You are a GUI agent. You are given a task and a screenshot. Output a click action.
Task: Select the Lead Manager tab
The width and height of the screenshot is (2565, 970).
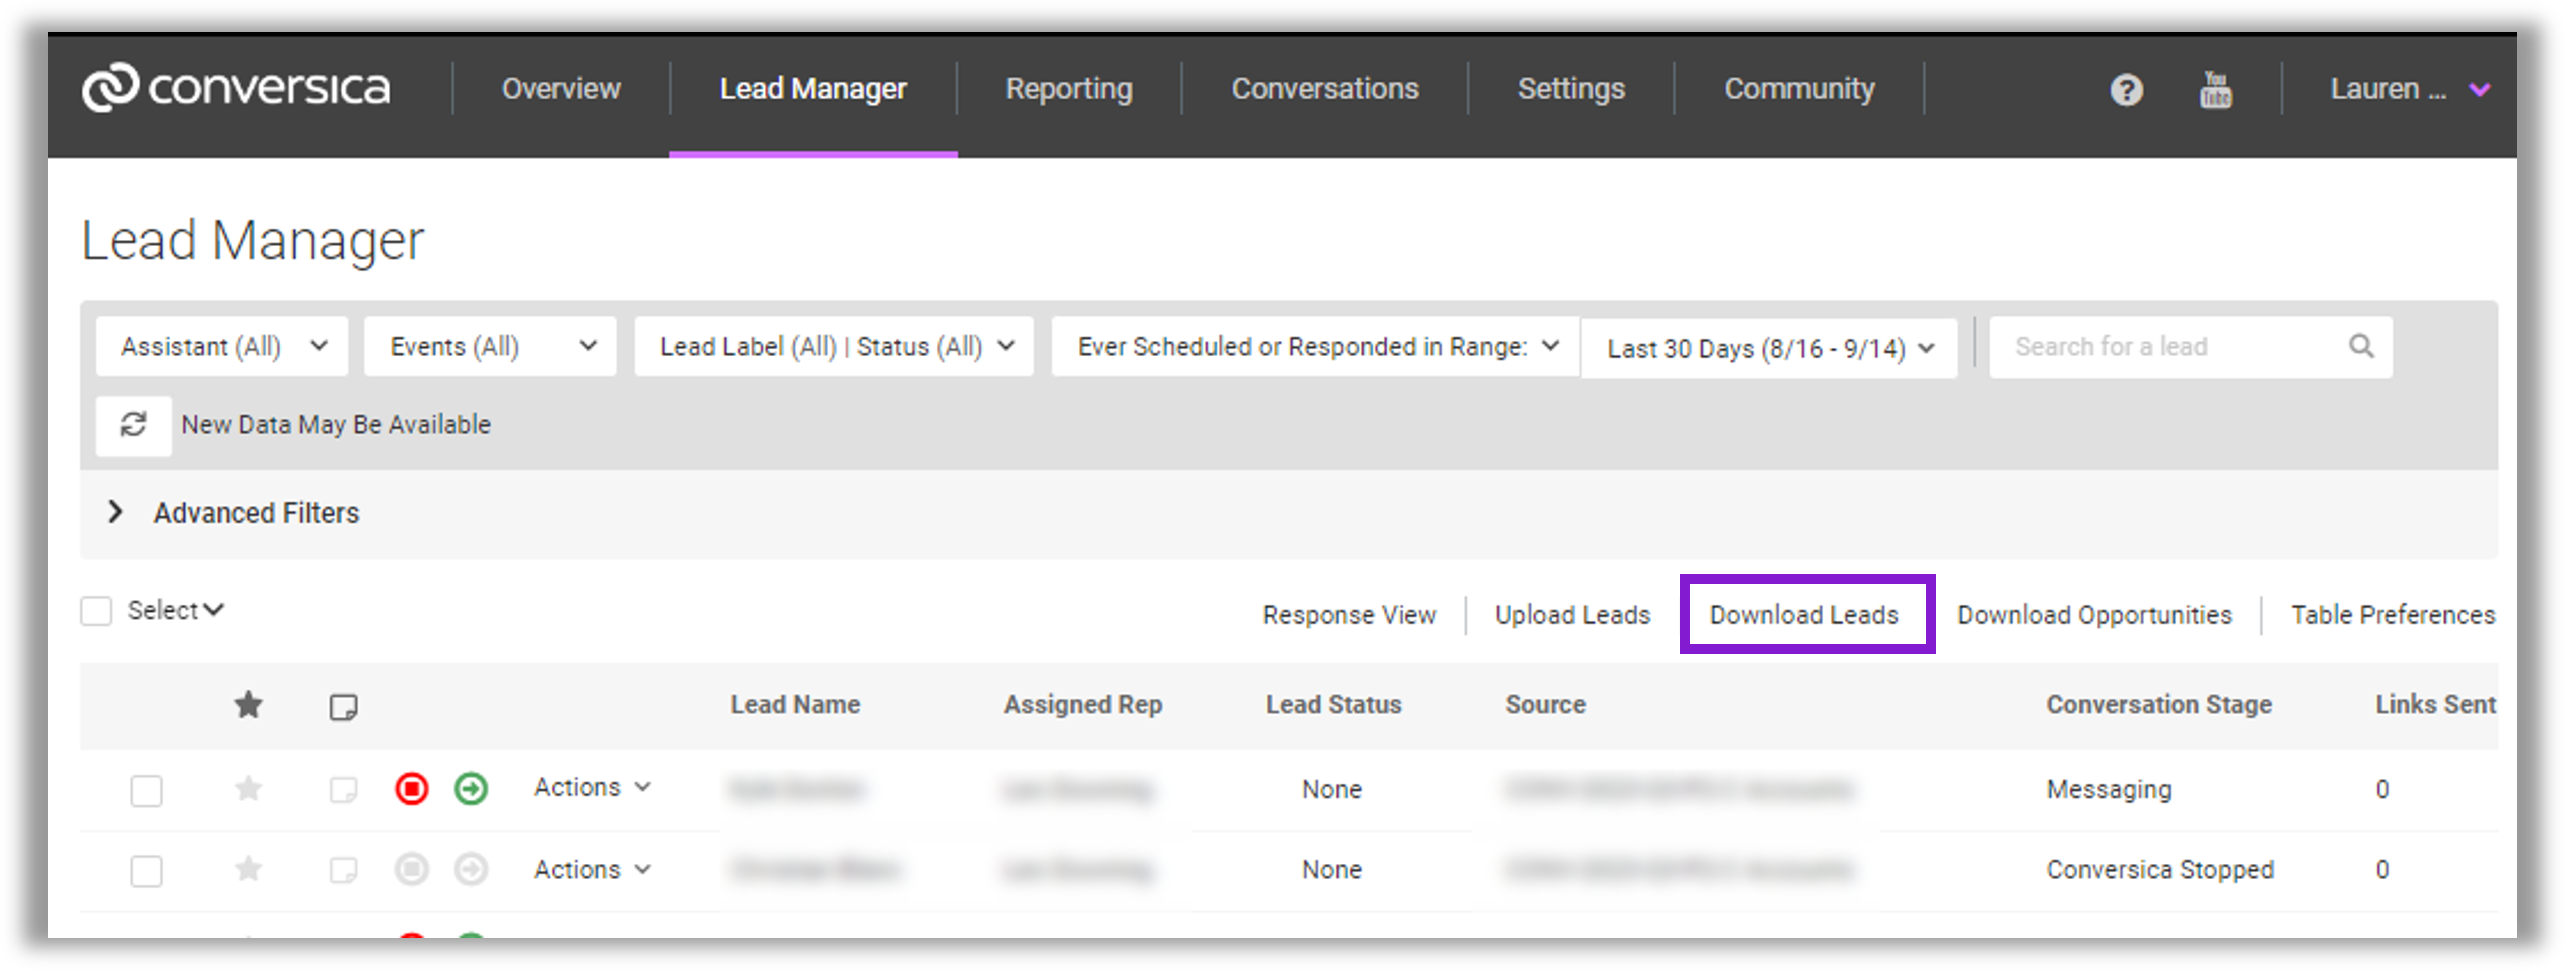coord(813,89)
